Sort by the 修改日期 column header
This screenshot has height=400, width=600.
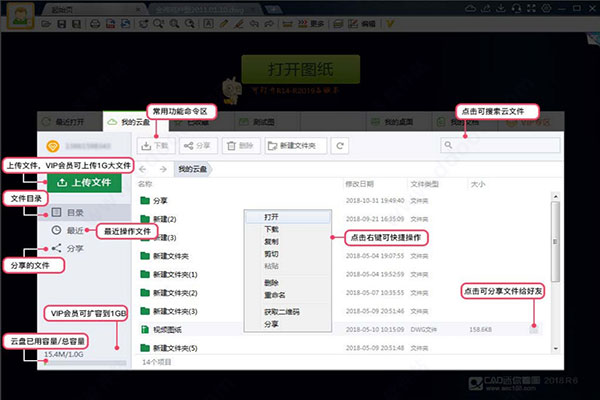pos(359,184)
